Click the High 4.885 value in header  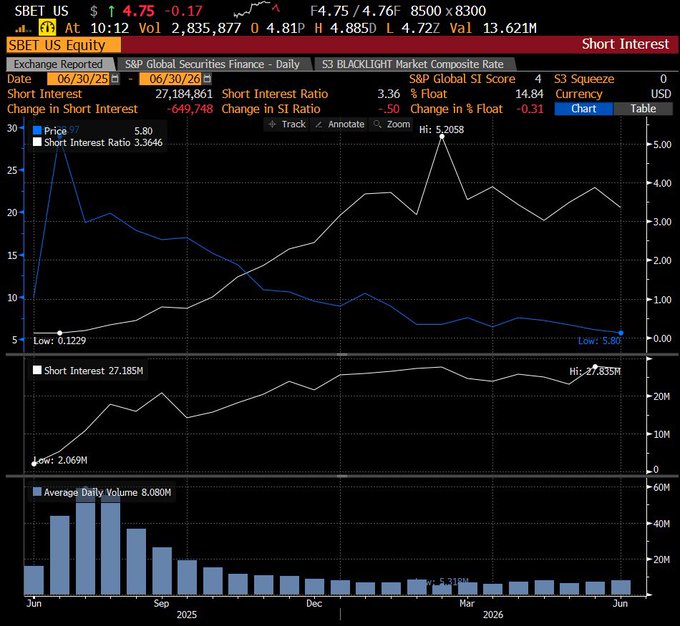click(x=351, y=29)
